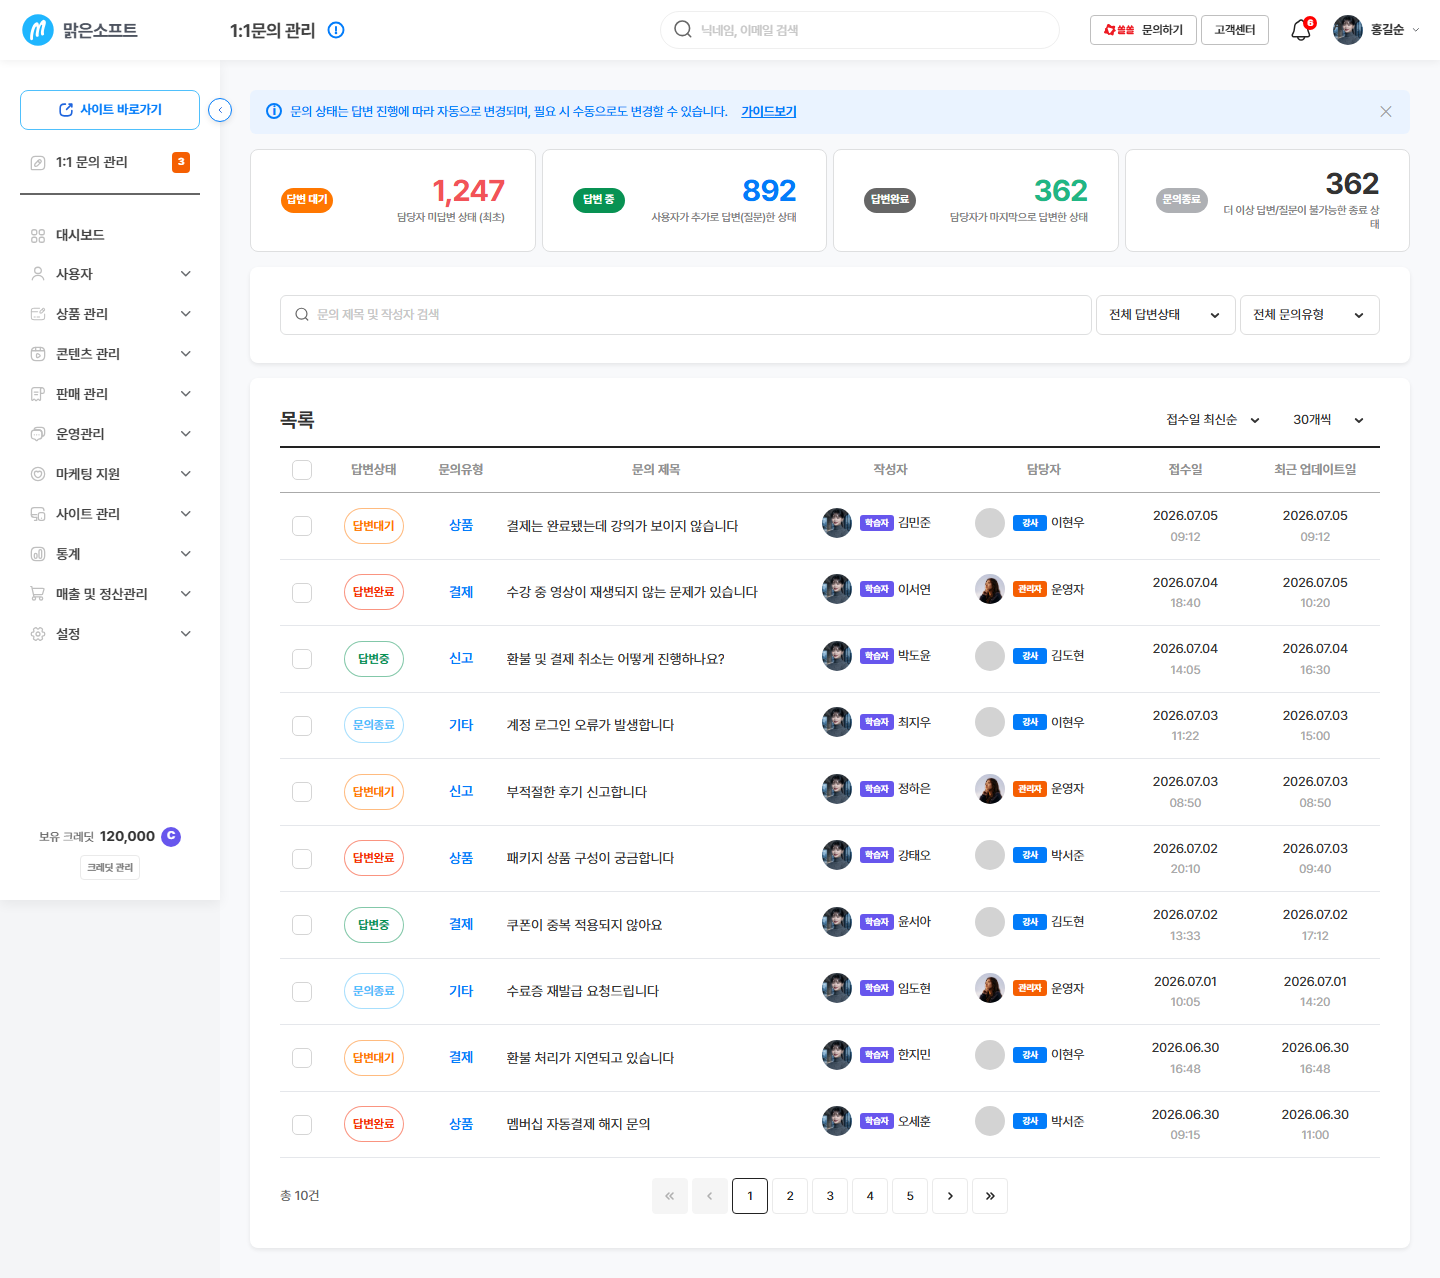Click the 운영관리 sidebar icon

coord(38,434)
